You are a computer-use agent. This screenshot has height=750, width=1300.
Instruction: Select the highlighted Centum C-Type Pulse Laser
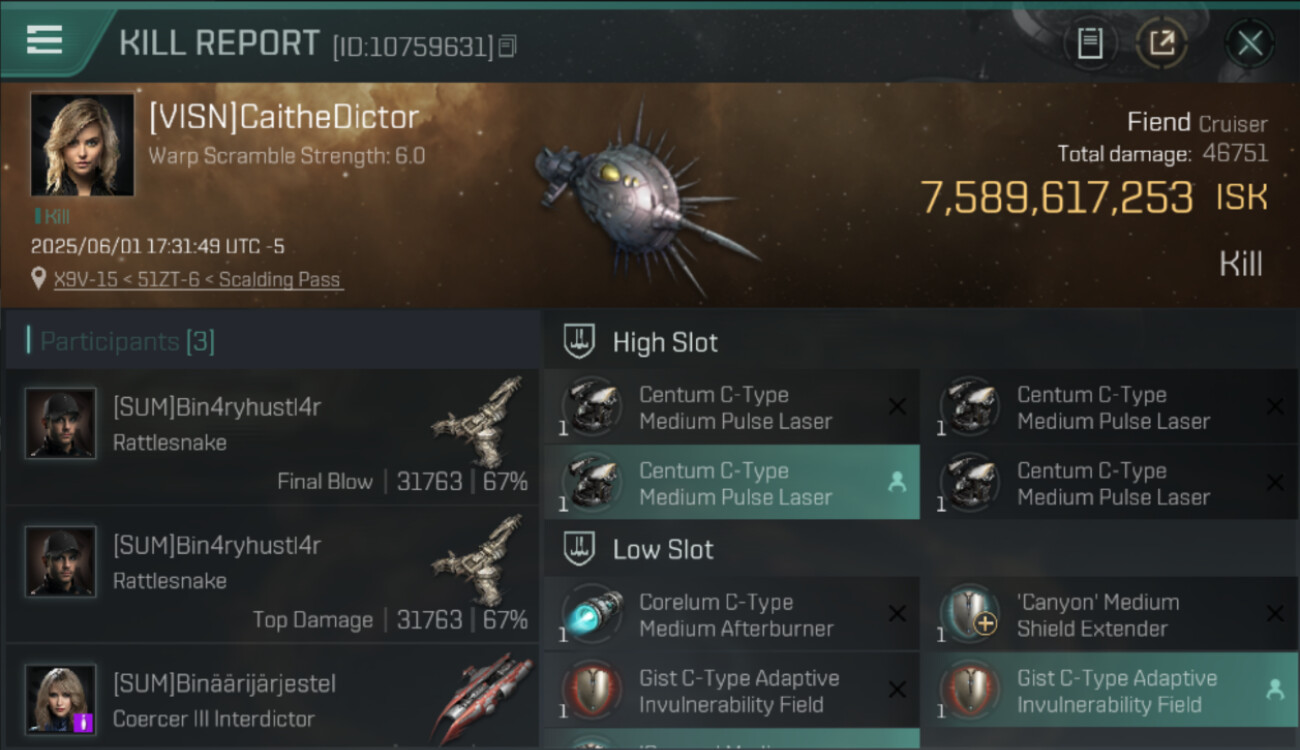point(731,483)
